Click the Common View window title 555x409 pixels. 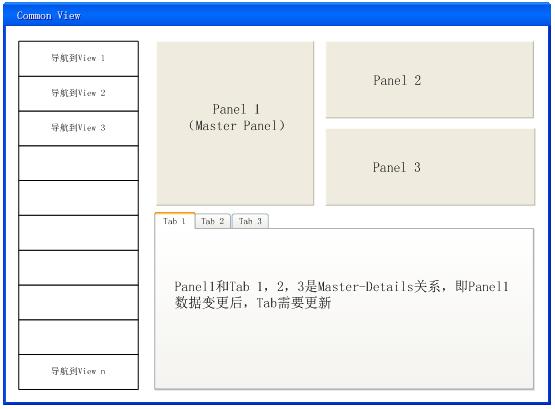pyautogui.click(x=48, y=15)
